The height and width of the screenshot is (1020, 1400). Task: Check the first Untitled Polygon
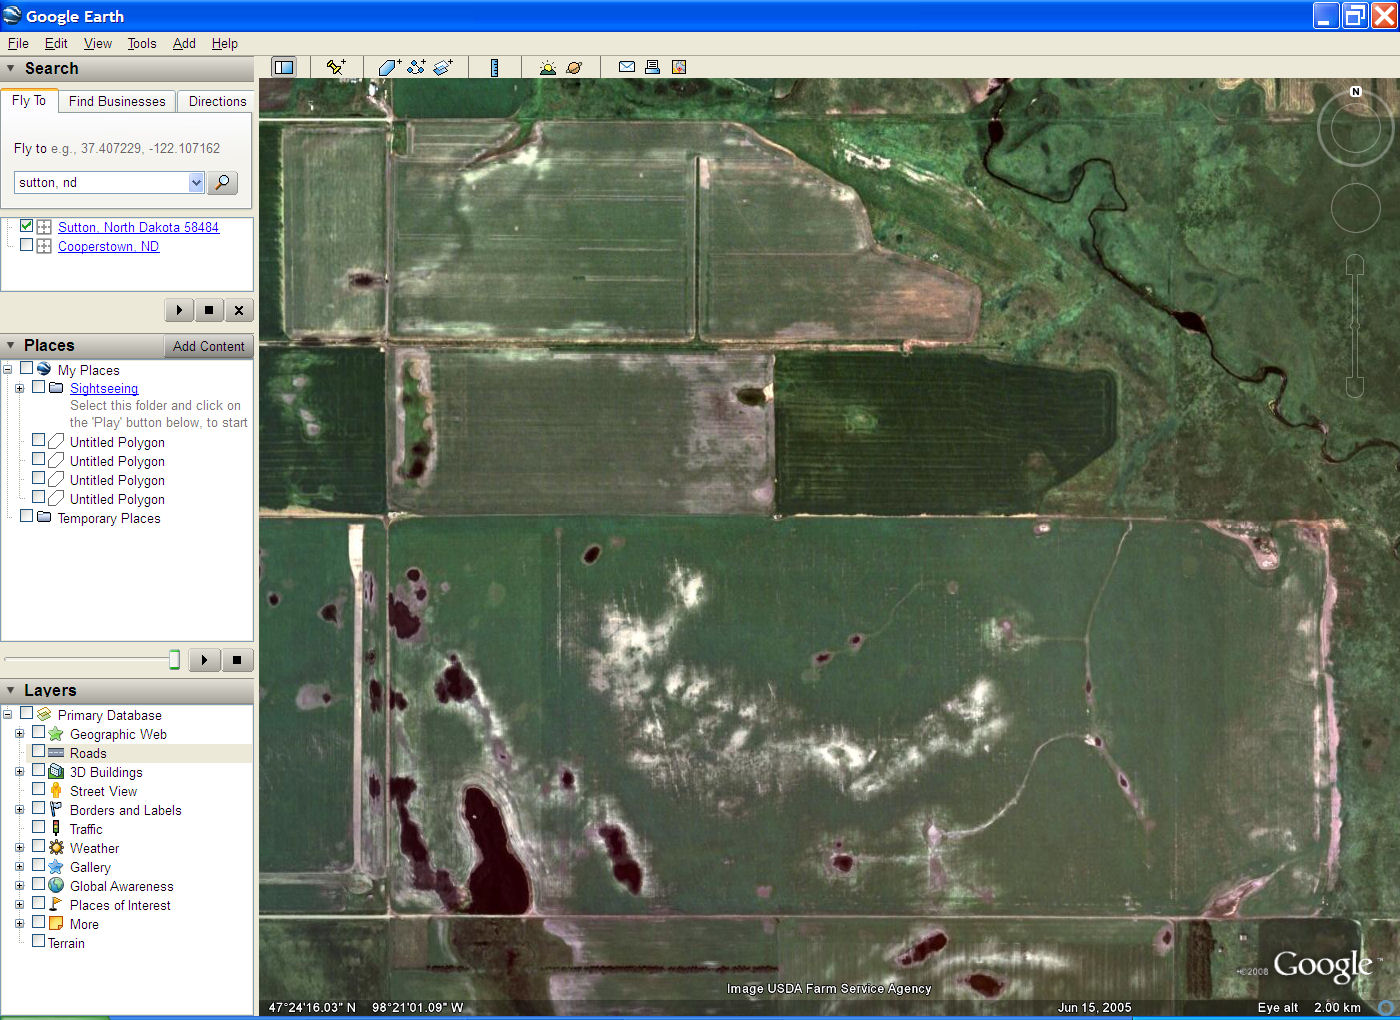click(x=39, y=440)
